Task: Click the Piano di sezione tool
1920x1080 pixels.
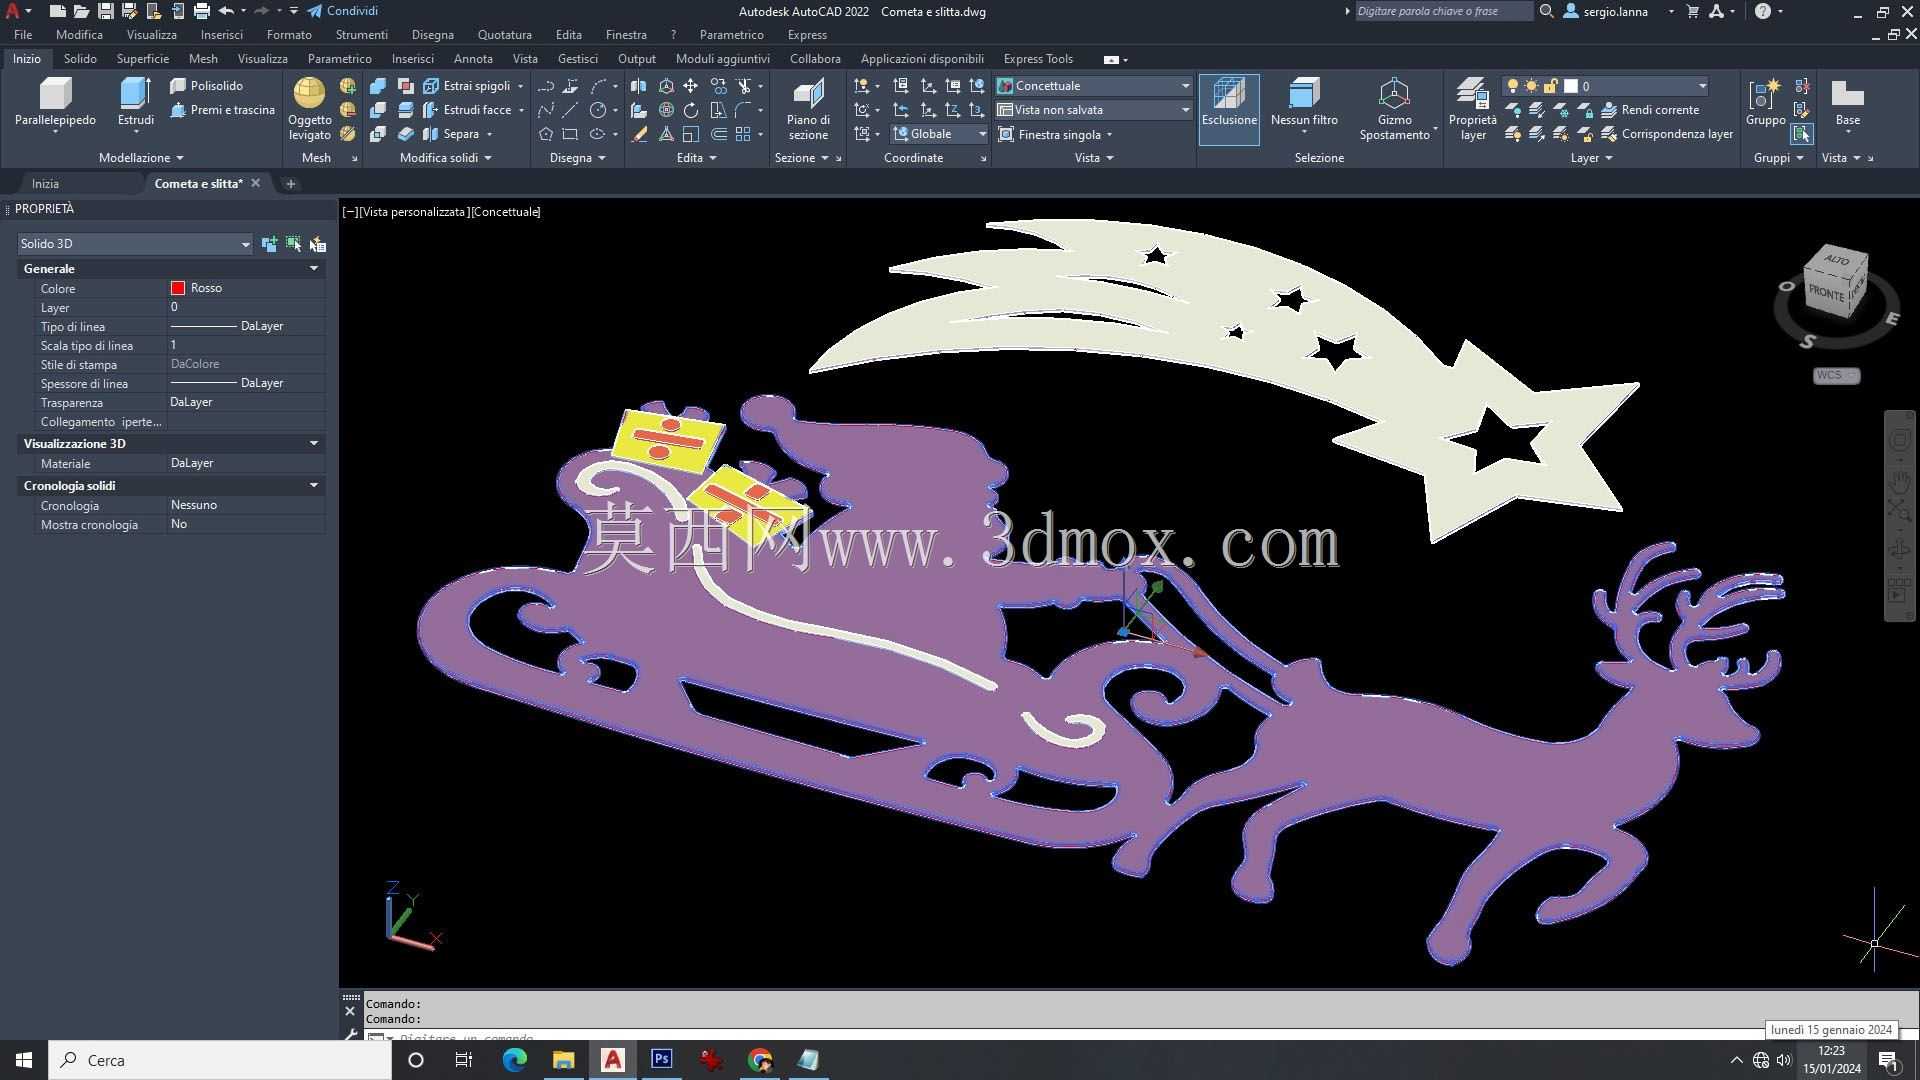Action: [x=808, y=109]
